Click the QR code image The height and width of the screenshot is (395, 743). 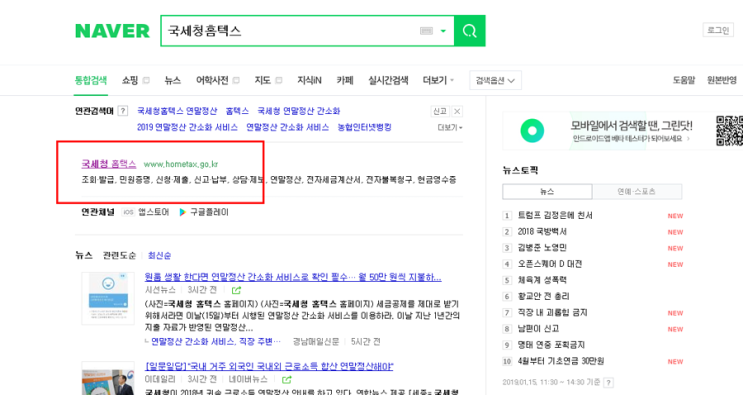click(x=729, y=131)
